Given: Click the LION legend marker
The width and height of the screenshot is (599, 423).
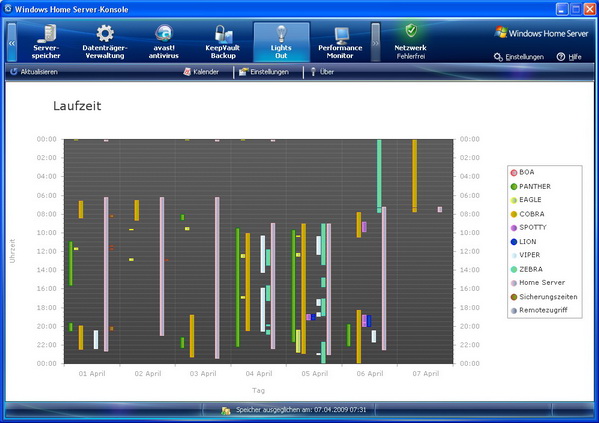Looking at the screenshot, I should [514, 242].
